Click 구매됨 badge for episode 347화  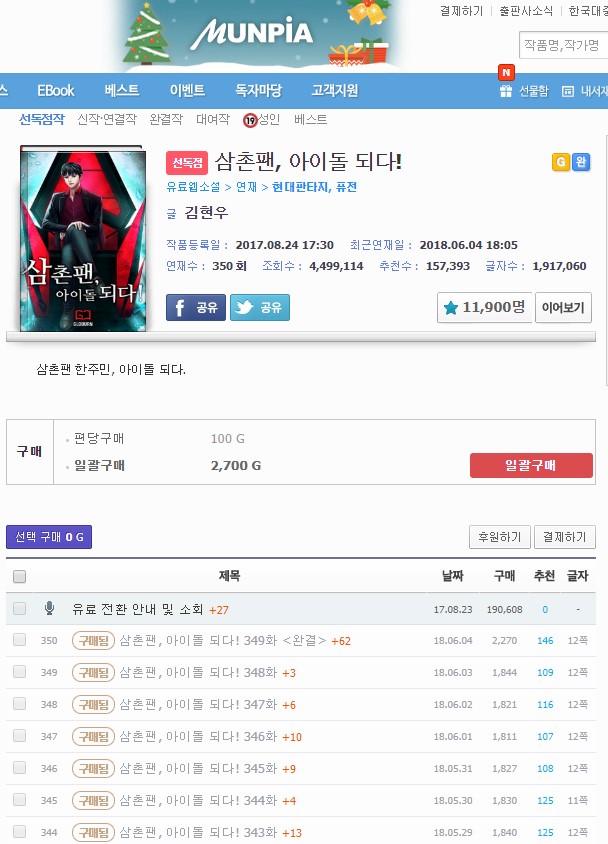(93, 705)
